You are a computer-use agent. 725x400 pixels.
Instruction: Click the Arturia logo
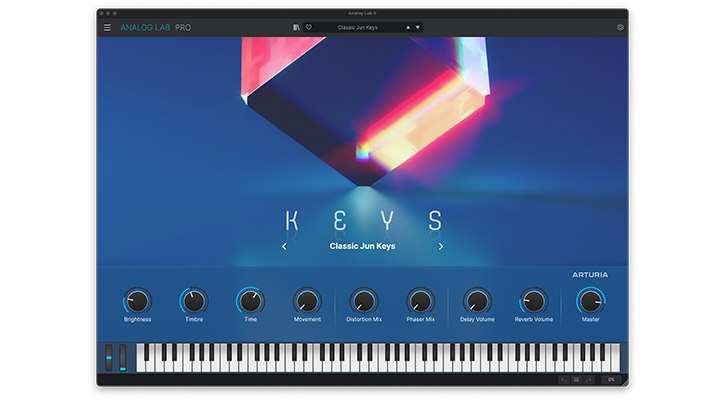[590, 274]
